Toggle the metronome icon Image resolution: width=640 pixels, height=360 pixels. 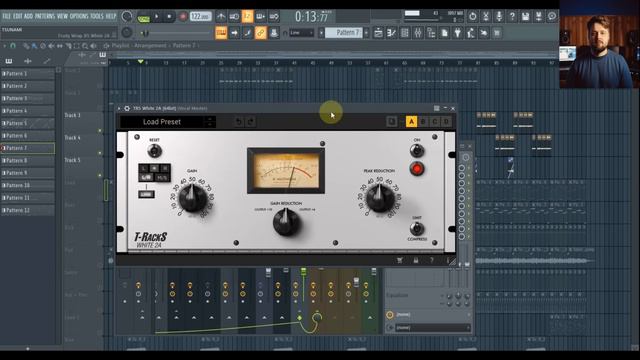click(221, 17)
